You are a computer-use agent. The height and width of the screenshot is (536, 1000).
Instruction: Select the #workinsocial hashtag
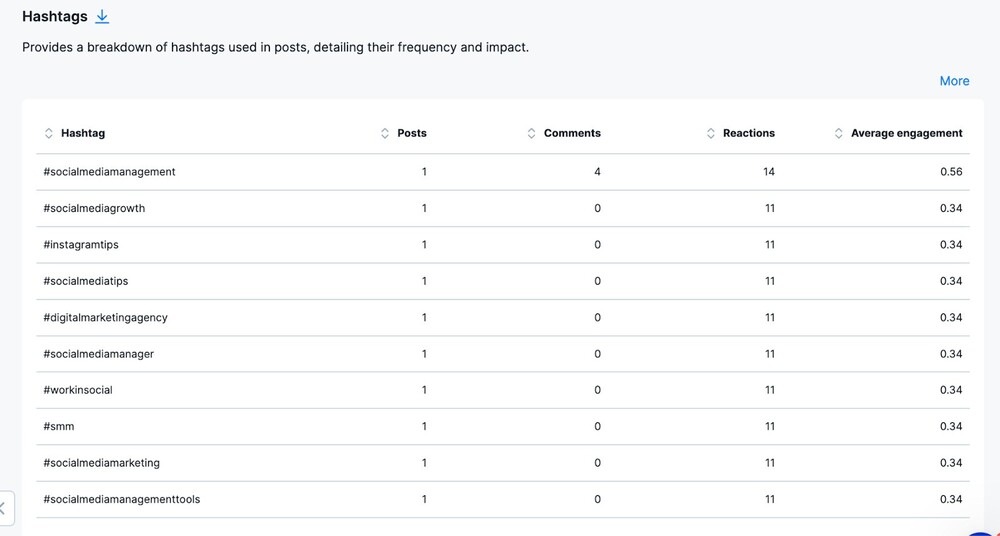78,390
